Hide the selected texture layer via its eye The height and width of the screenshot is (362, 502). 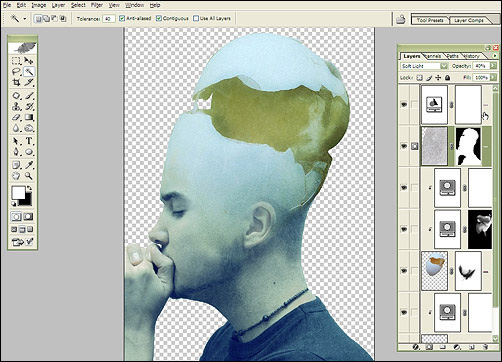[404, 146]
